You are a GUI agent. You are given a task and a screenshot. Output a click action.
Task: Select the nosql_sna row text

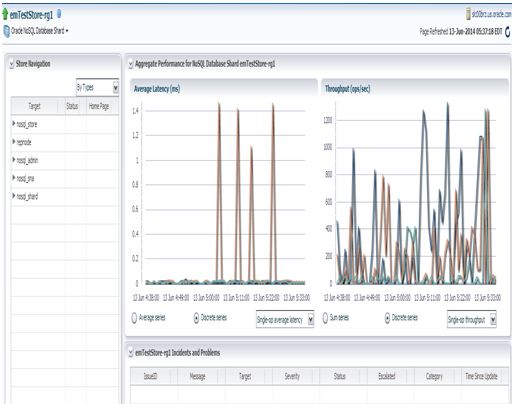[25, 178]
